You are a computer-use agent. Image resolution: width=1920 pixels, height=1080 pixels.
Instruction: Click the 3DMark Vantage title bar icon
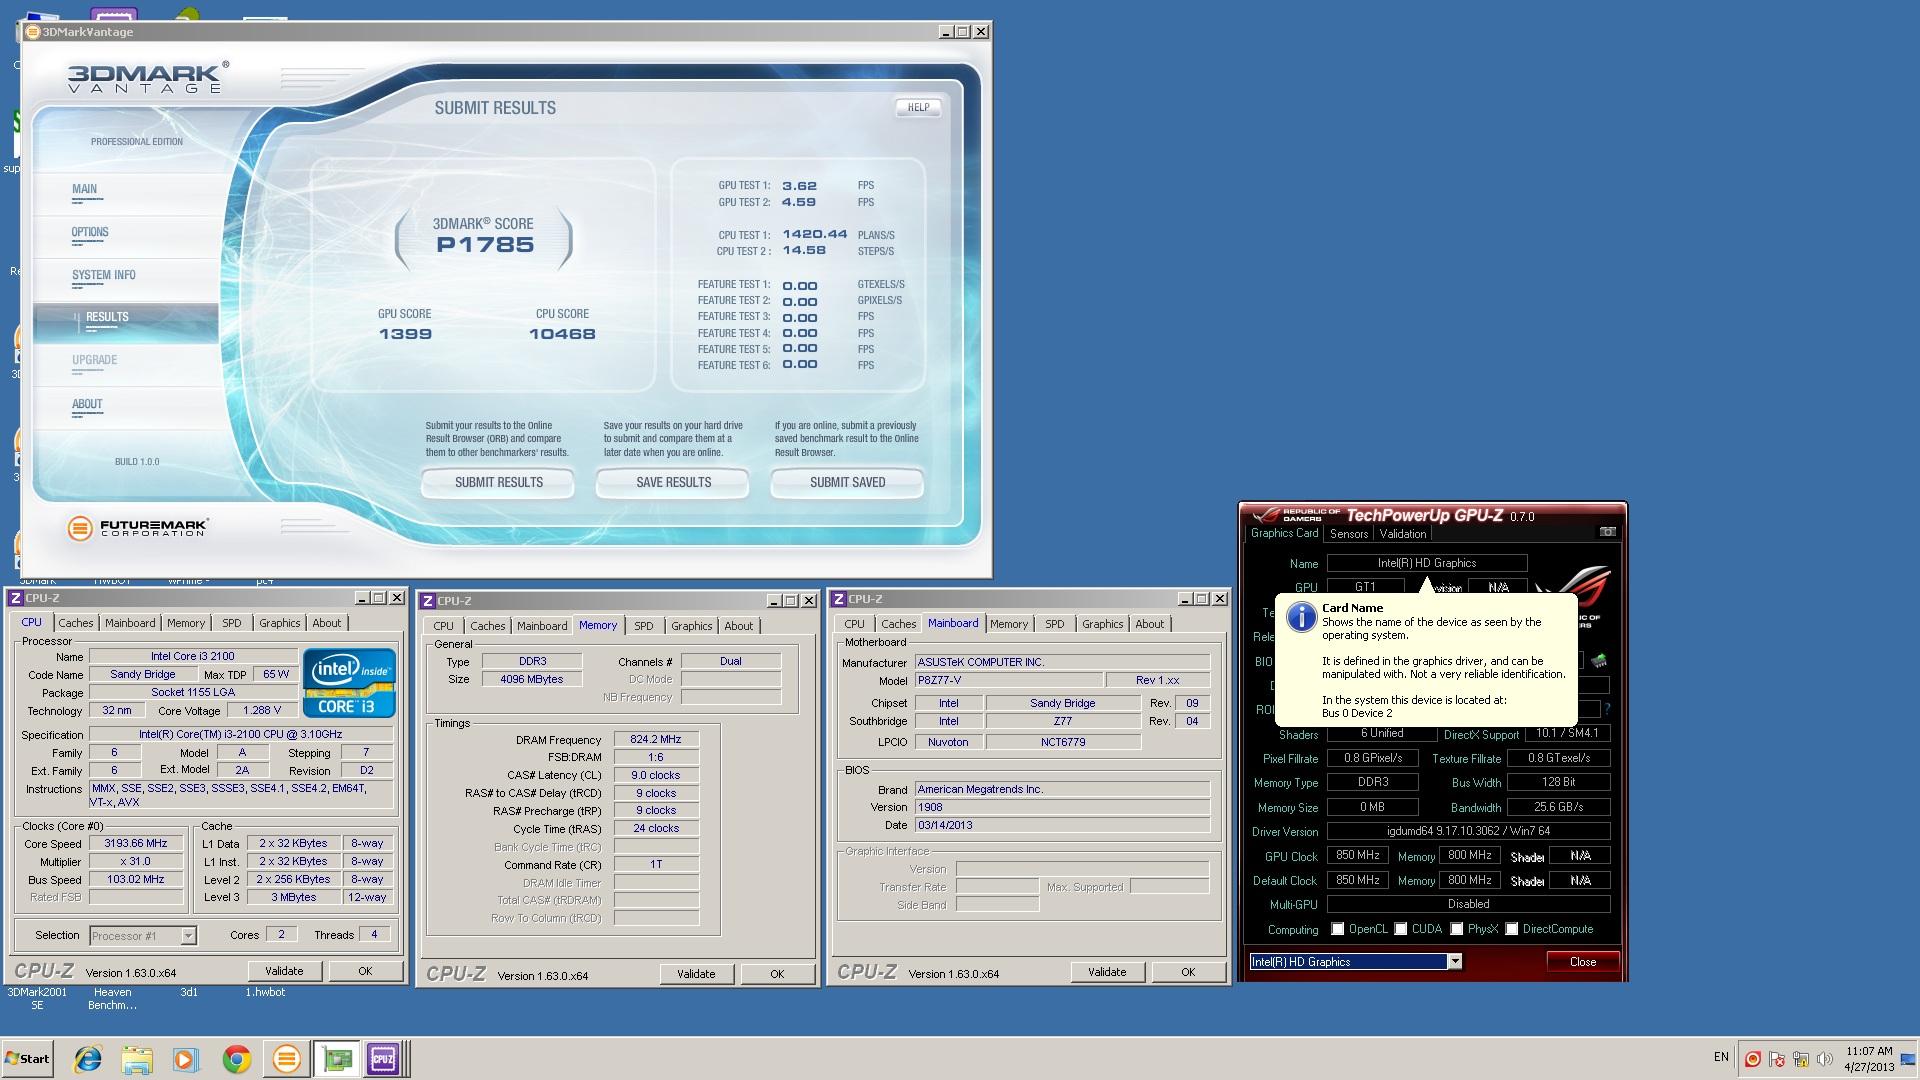pyautogui.click(x=32, y=32)
